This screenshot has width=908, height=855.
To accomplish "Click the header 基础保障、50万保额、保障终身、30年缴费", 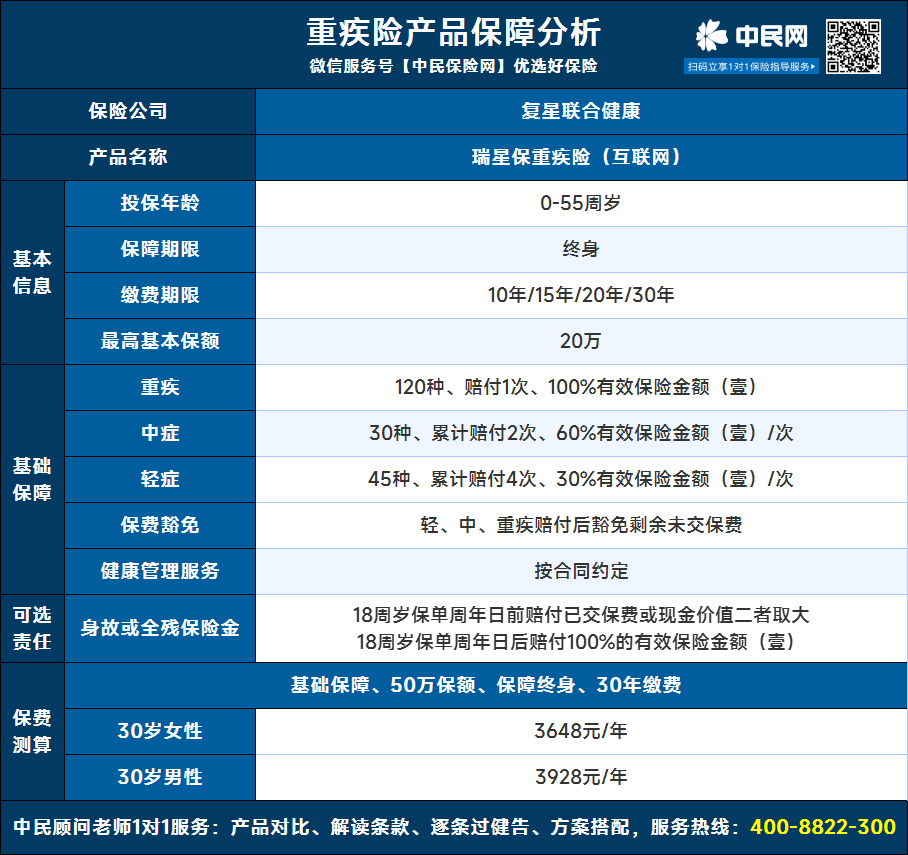I will click(x=486, y=685).
